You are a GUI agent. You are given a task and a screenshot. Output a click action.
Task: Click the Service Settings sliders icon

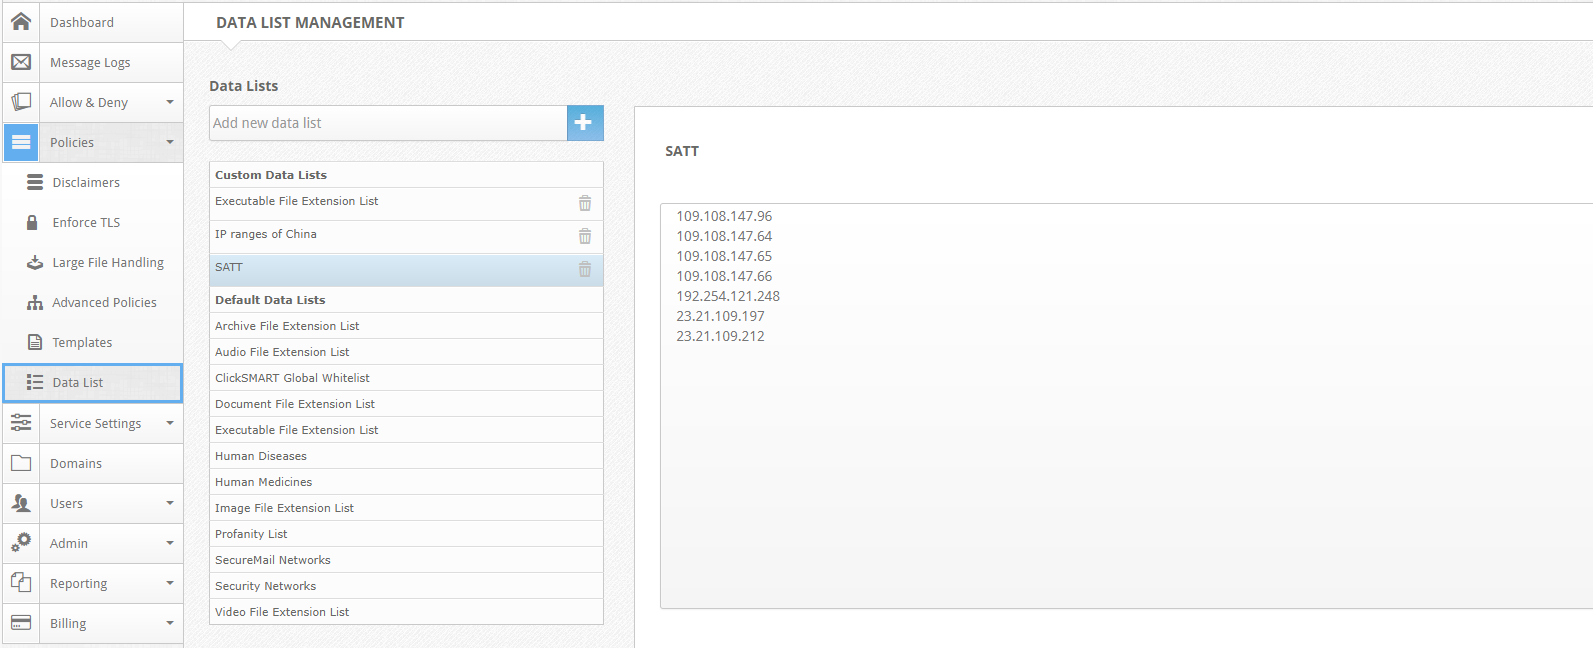click(x=21, y=423)
